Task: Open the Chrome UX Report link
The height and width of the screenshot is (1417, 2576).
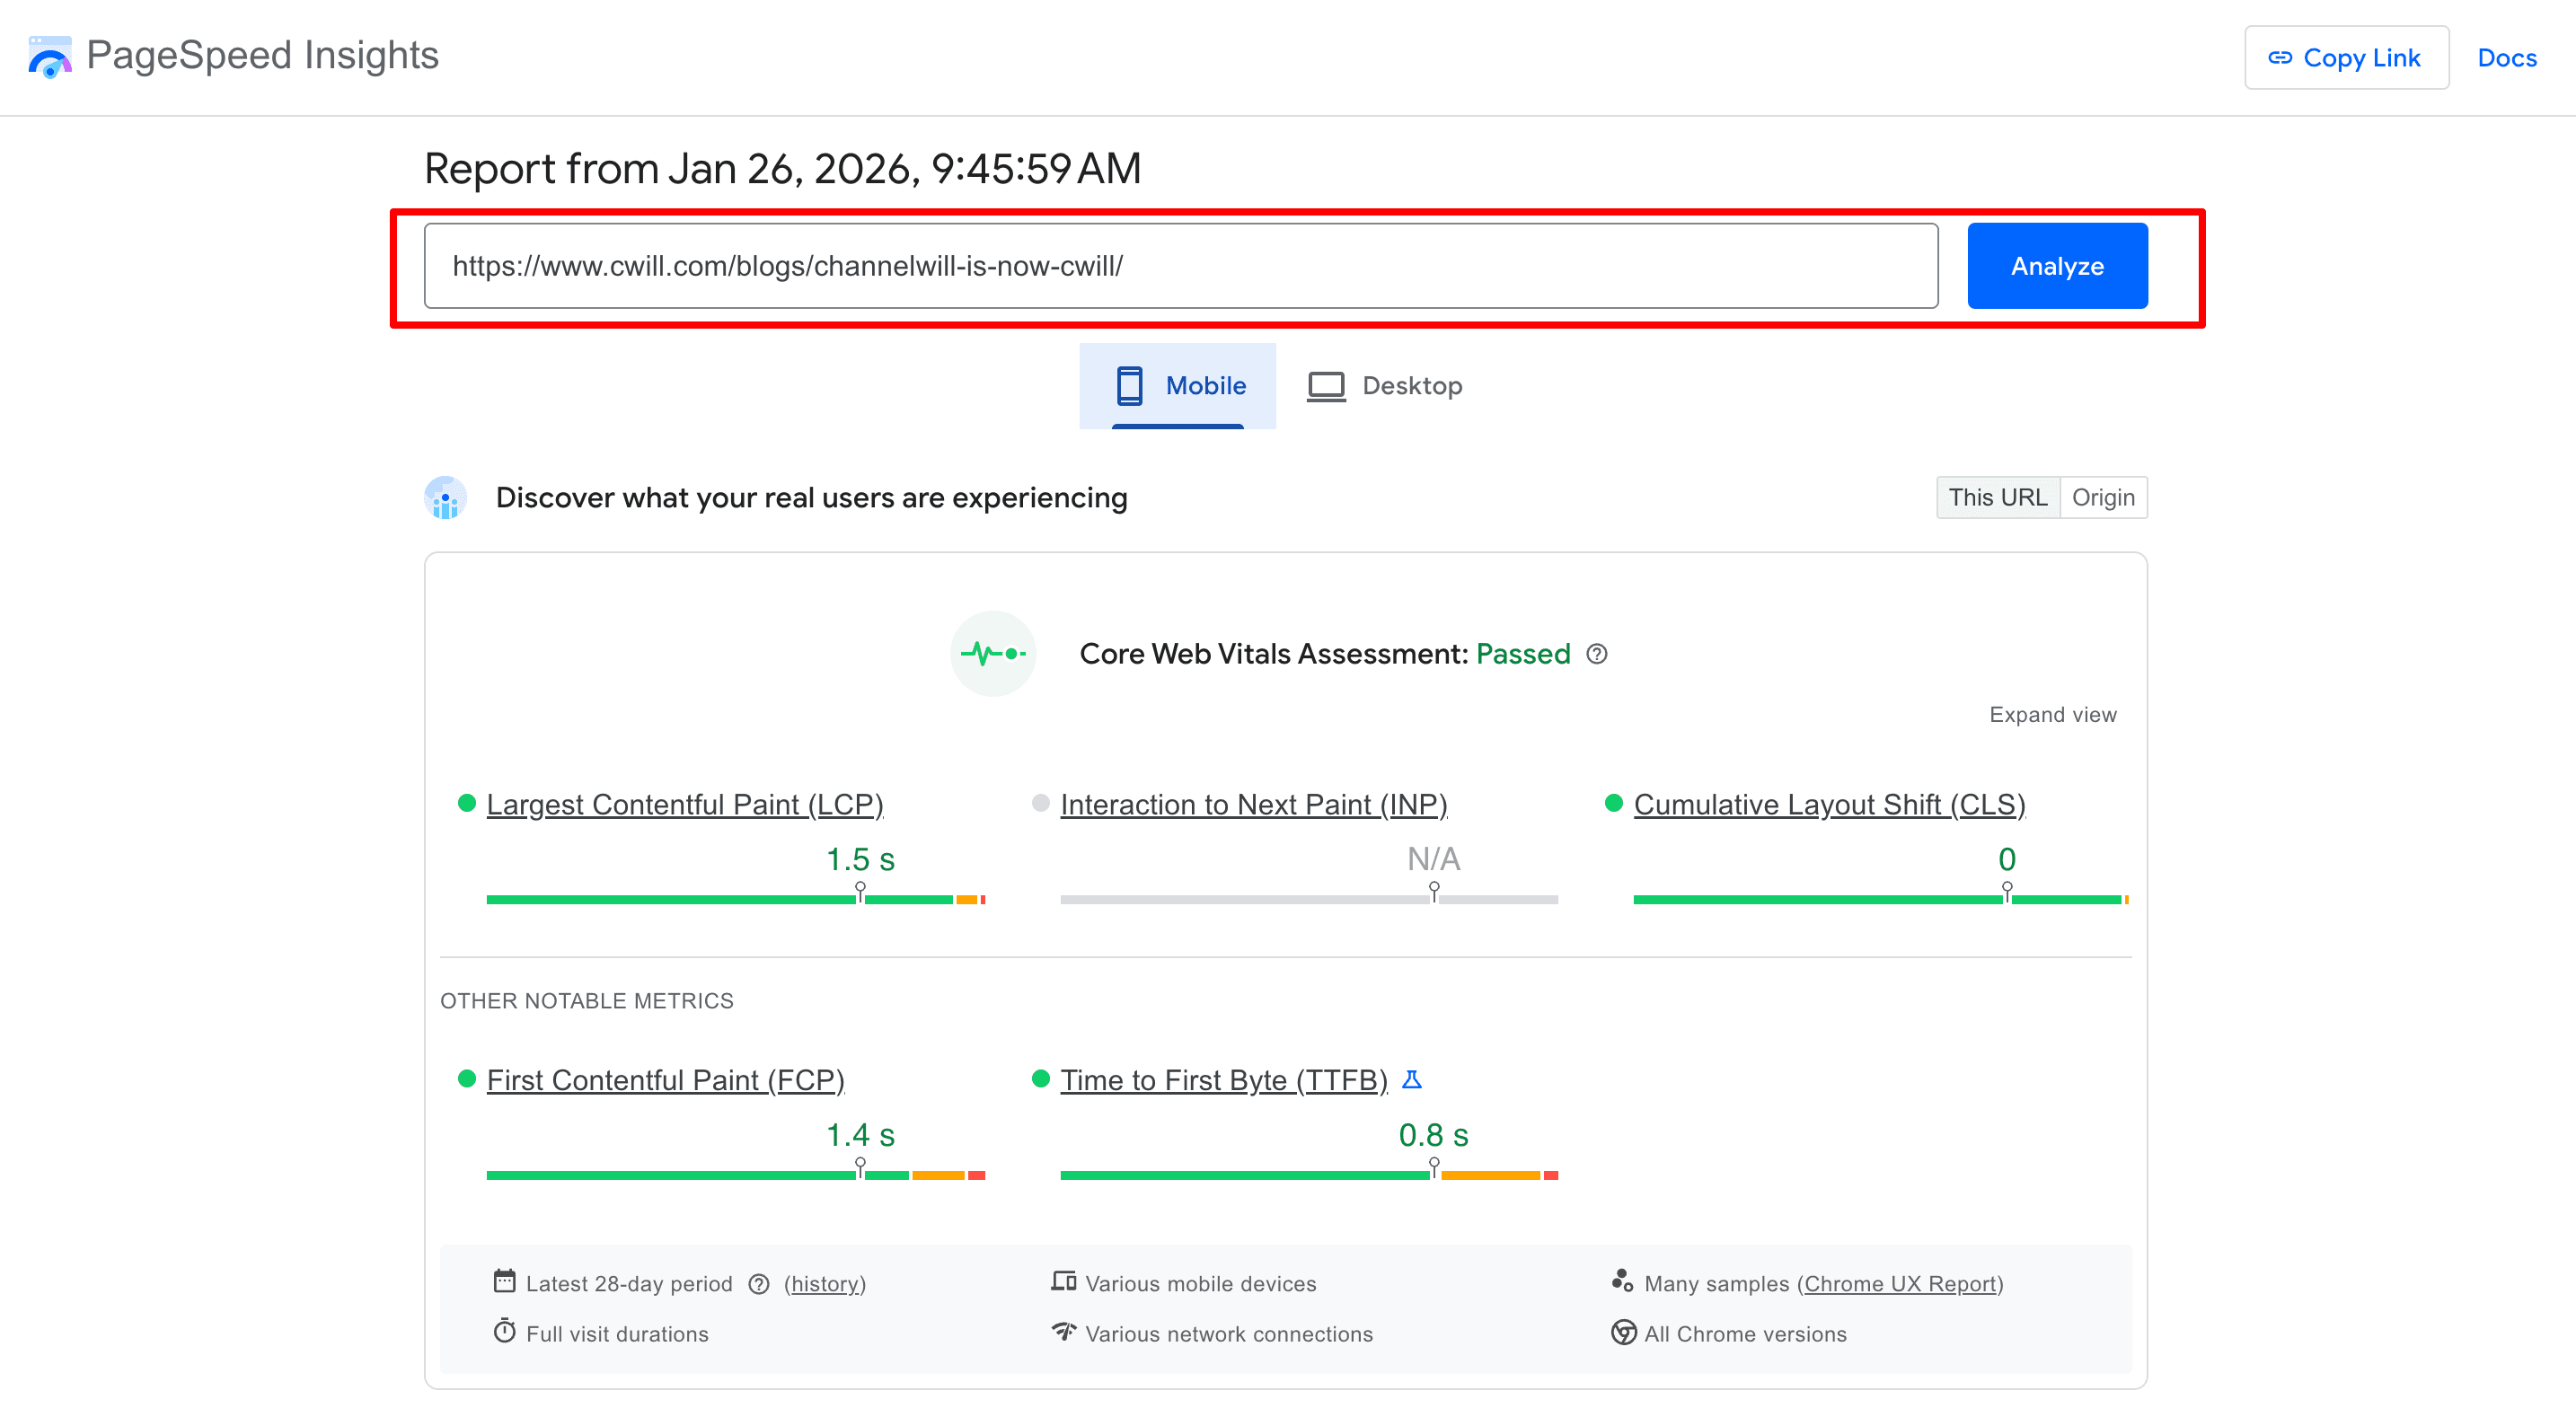Action: 1900,1284
